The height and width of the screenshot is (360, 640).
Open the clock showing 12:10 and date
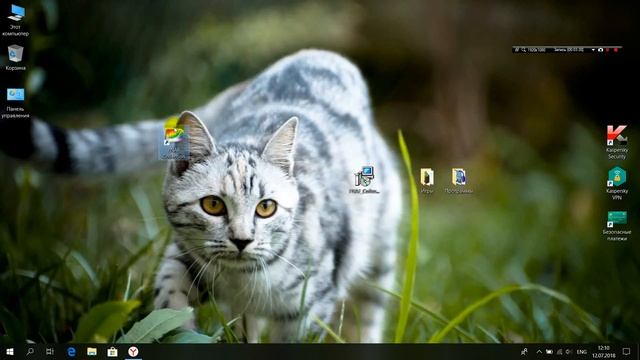point(604,351)
